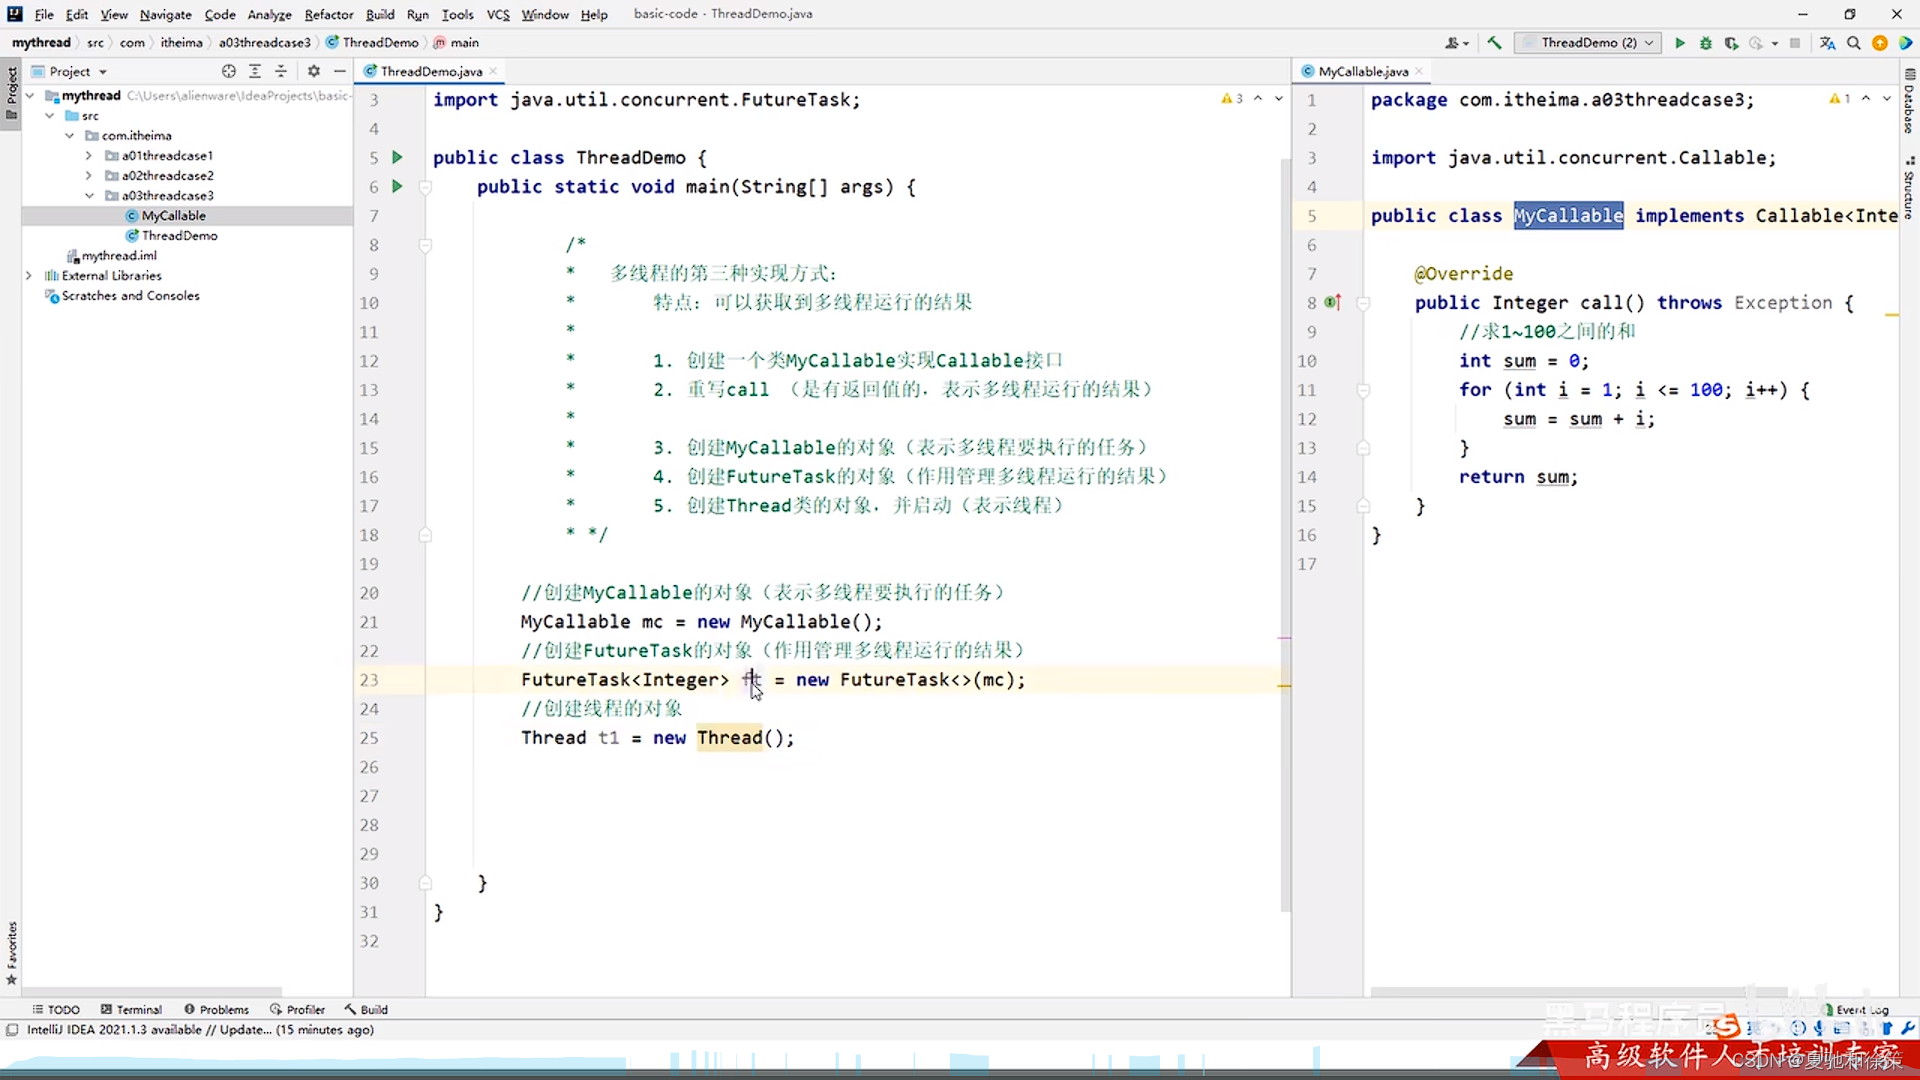Screen dimensions: 1920x1080
Task: Click the Build project hammer icon
Action: tap(1494, 43)
